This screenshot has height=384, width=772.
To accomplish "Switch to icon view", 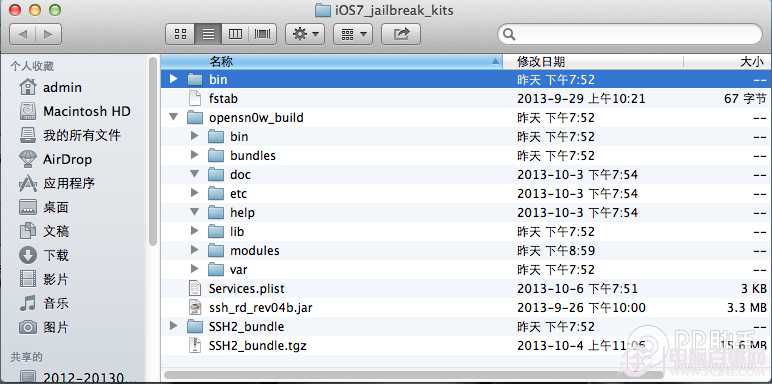I will pyautogui.click(x=180, y=34).
